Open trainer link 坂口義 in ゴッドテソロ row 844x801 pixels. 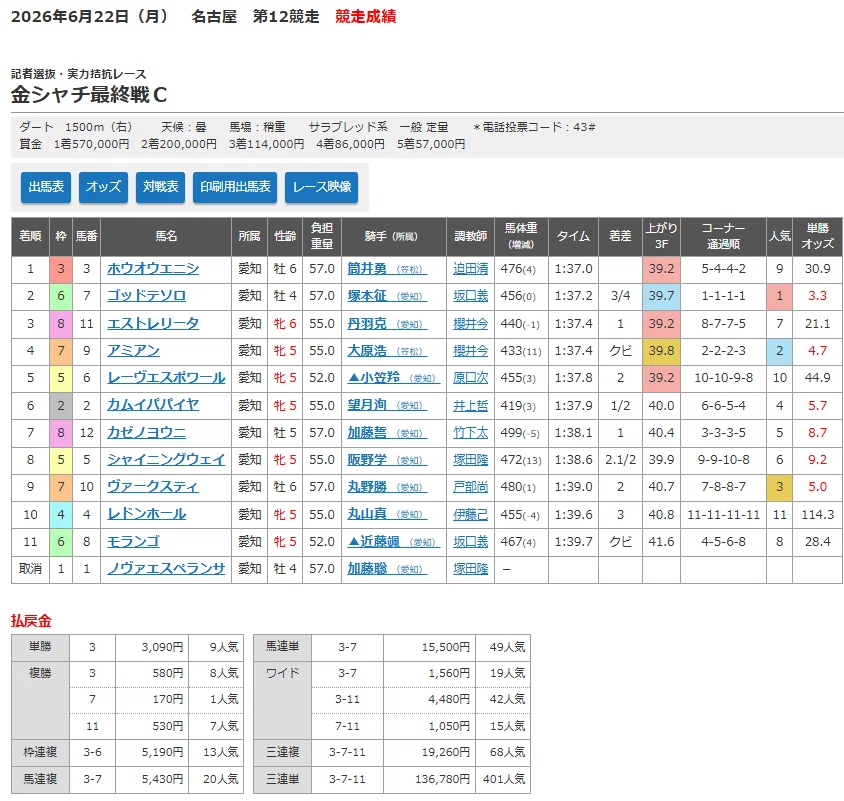point(470,296)
